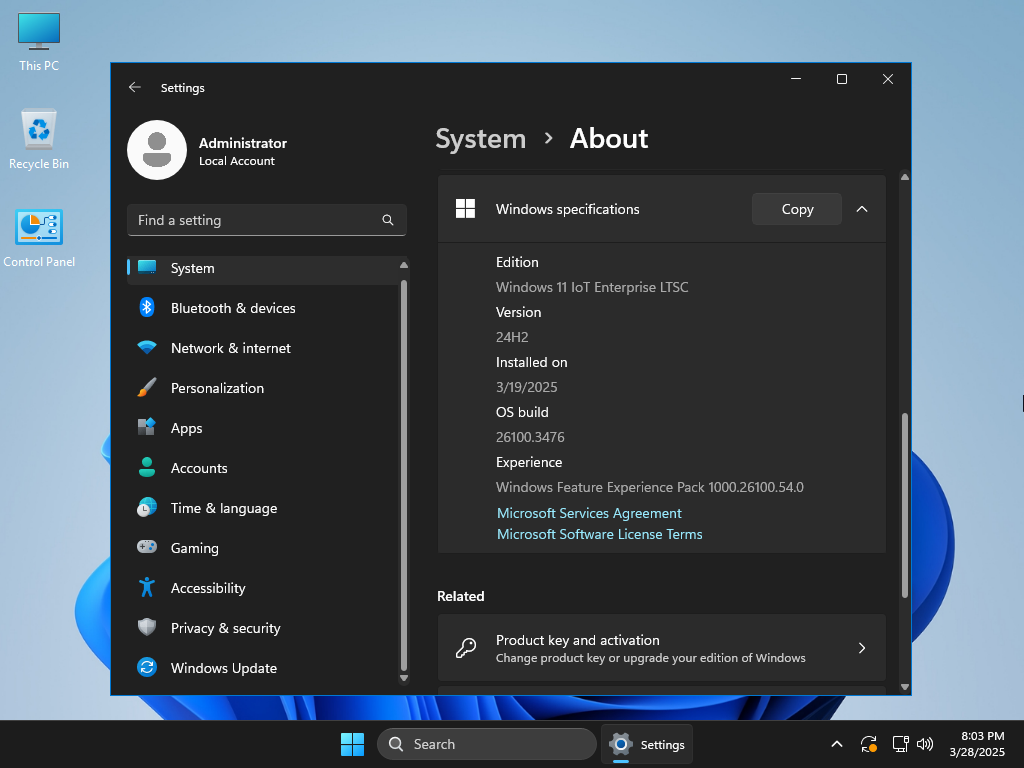
Task: Click the volume speaker tray icon
Action: pyautogui.click(x=925, y=744)
